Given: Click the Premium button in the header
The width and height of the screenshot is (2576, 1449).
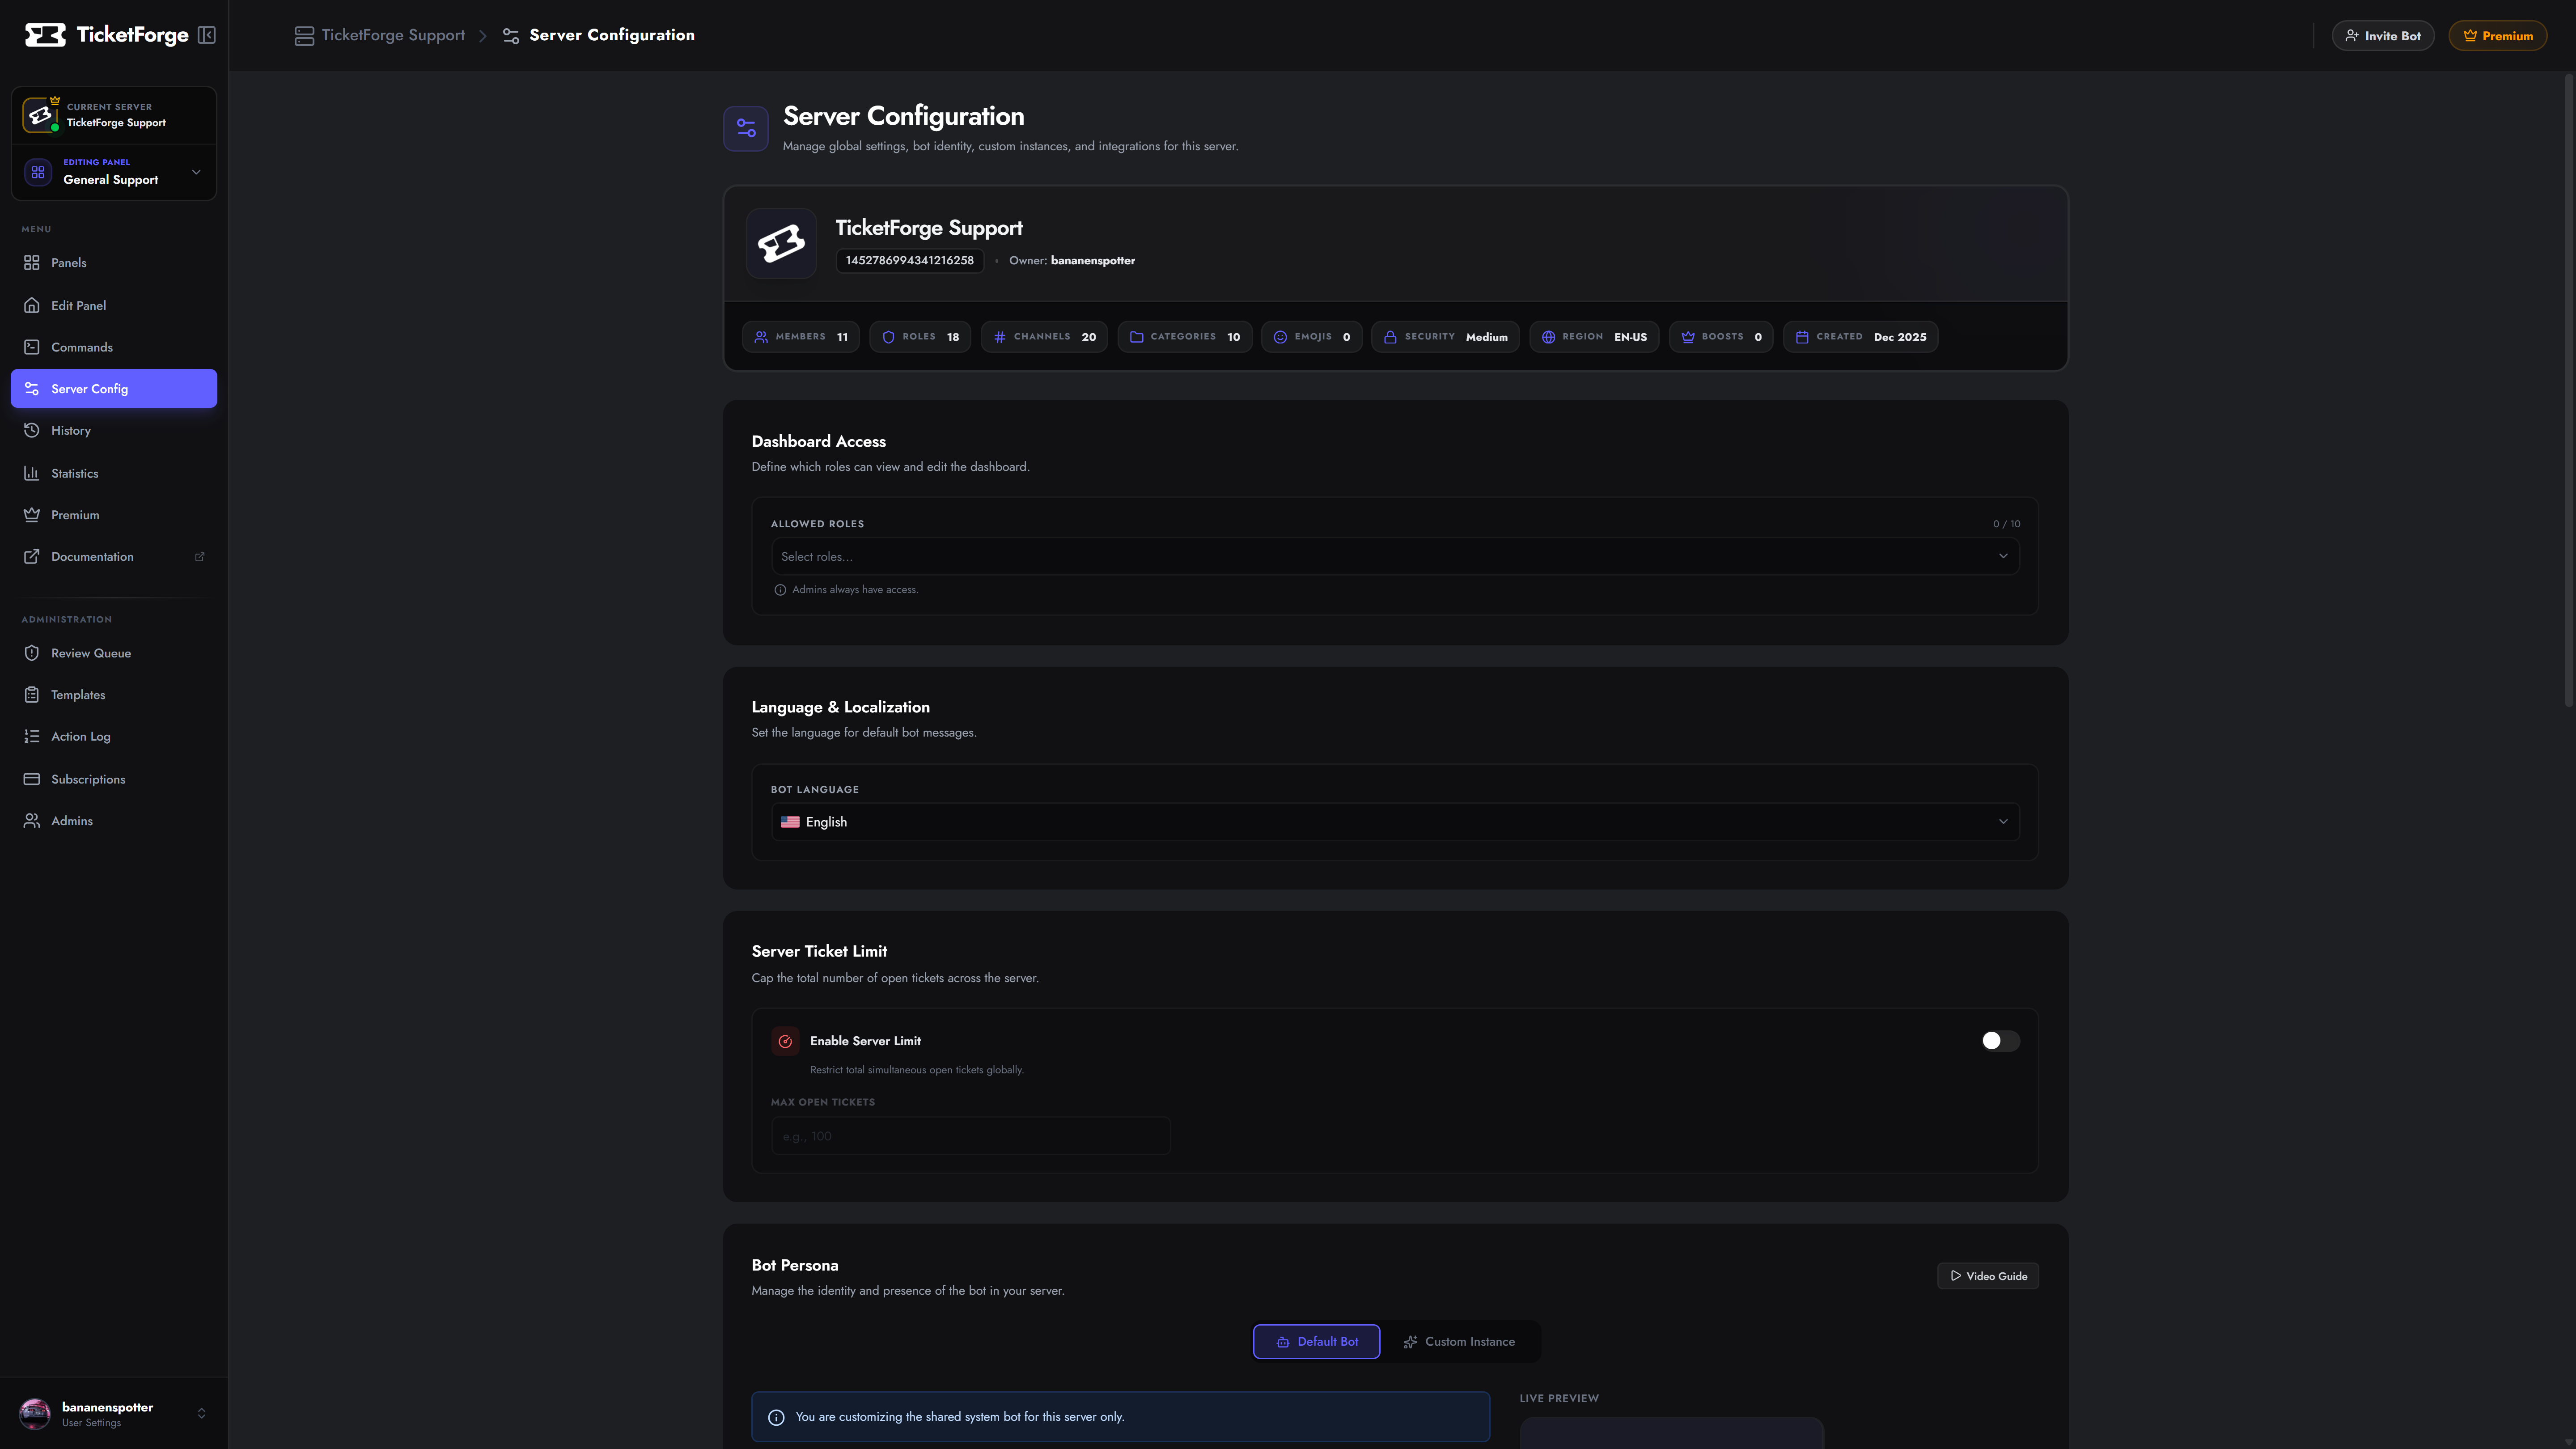Looking at the screenshot, I should point(2498,36).
